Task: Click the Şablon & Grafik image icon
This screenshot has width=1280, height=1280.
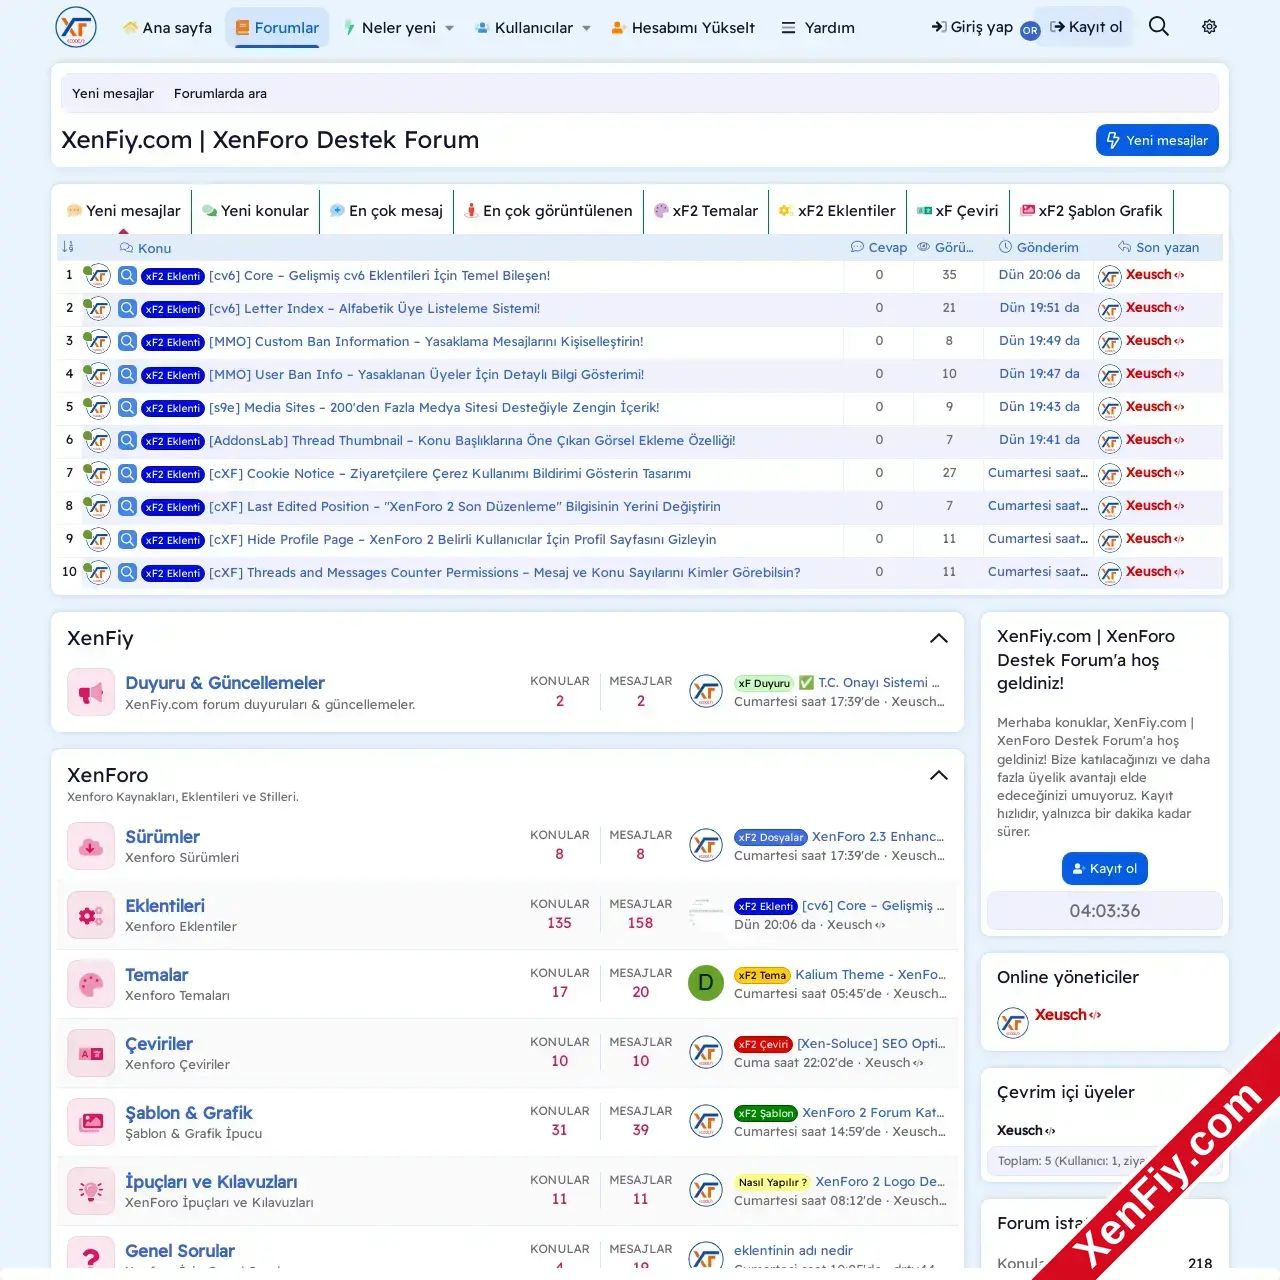Action: point(91,1122)
